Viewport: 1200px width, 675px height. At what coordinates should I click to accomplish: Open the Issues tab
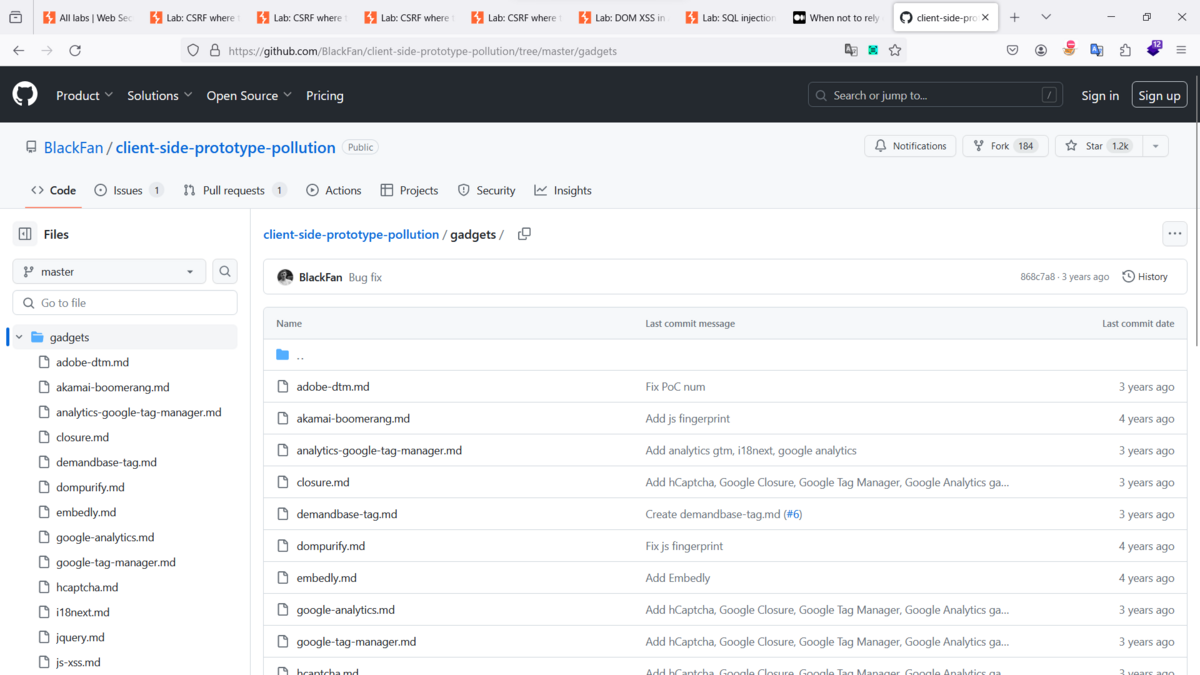[129, 190]
